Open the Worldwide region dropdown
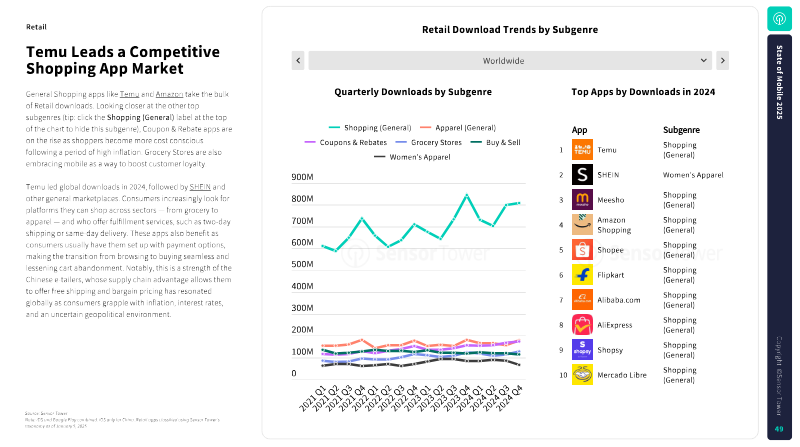Image resolution: width=800 pixels, height=447 pixels. pyautogui.click(x=510, y=60)
